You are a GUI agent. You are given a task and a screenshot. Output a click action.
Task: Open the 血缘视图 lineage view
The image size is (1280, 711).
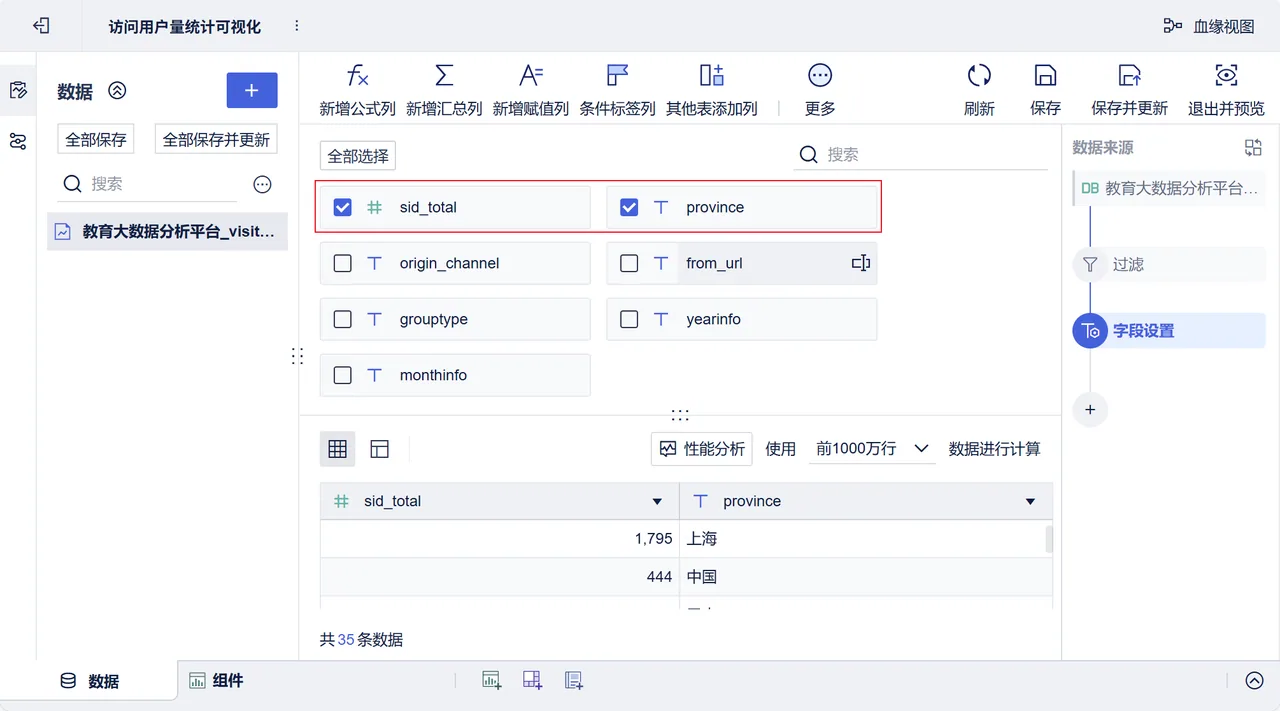pos(1208,26)
